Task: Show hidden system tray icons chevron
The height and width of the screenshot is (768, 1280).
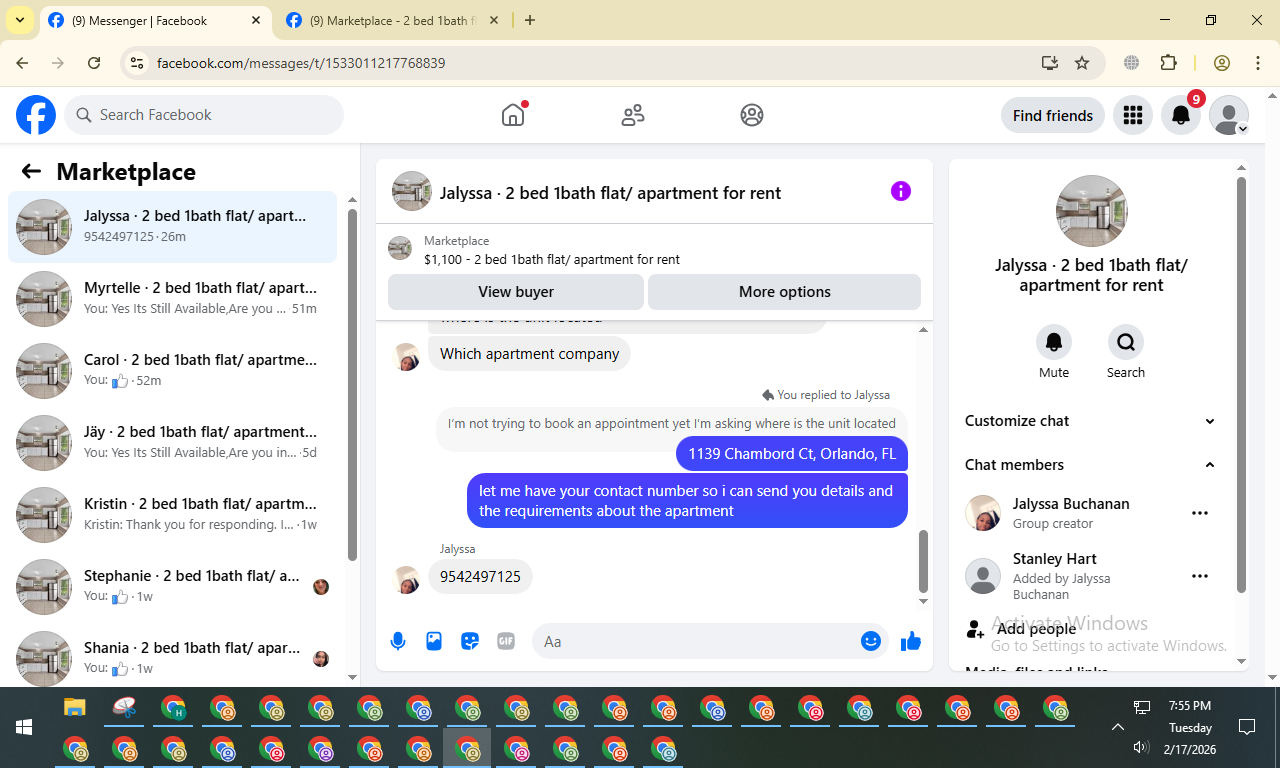Action: pos(1118,727)
